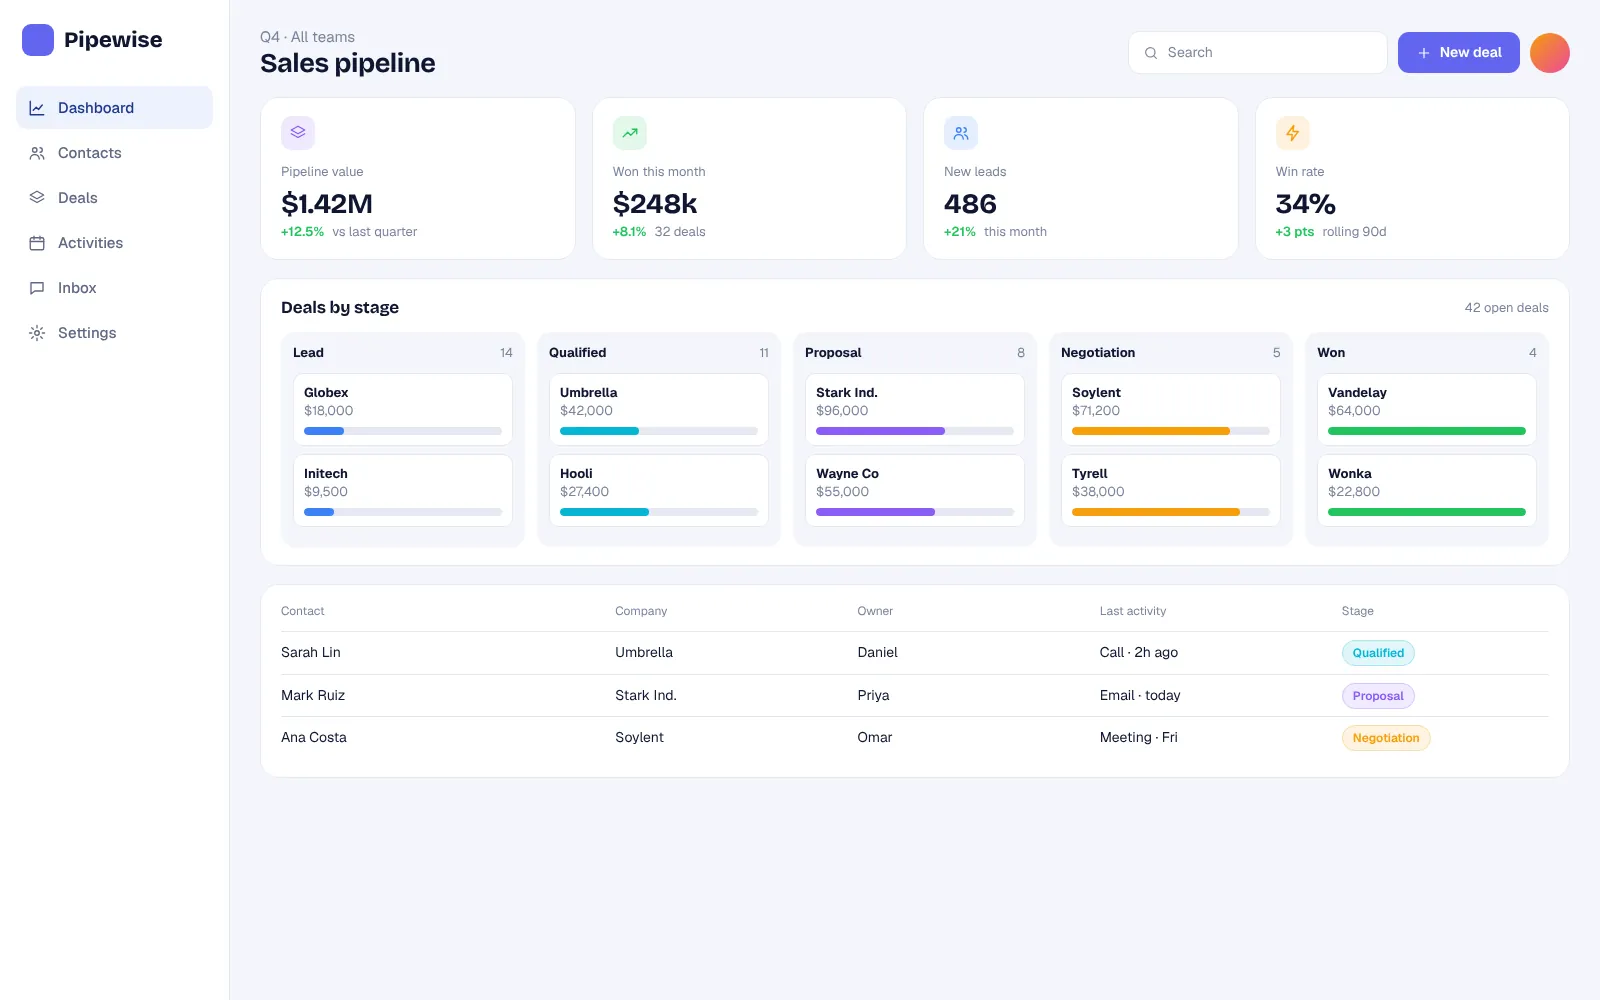Open the Dashboard menu item
This screenshot has width=1600, height=1000.
tap(114, 108)
